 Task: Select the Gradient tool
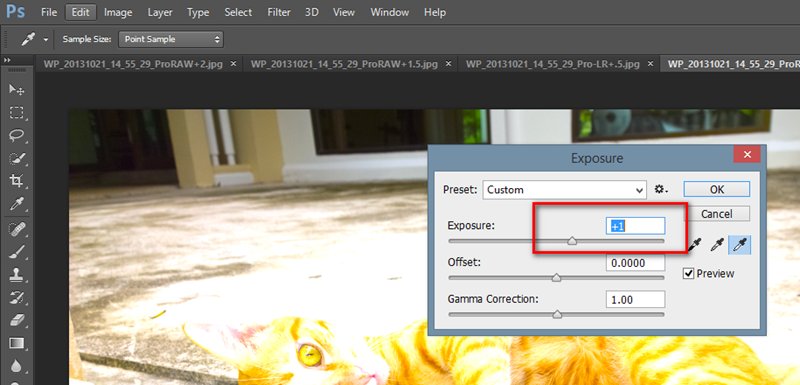pyautogui.click(x=17, y=343)
